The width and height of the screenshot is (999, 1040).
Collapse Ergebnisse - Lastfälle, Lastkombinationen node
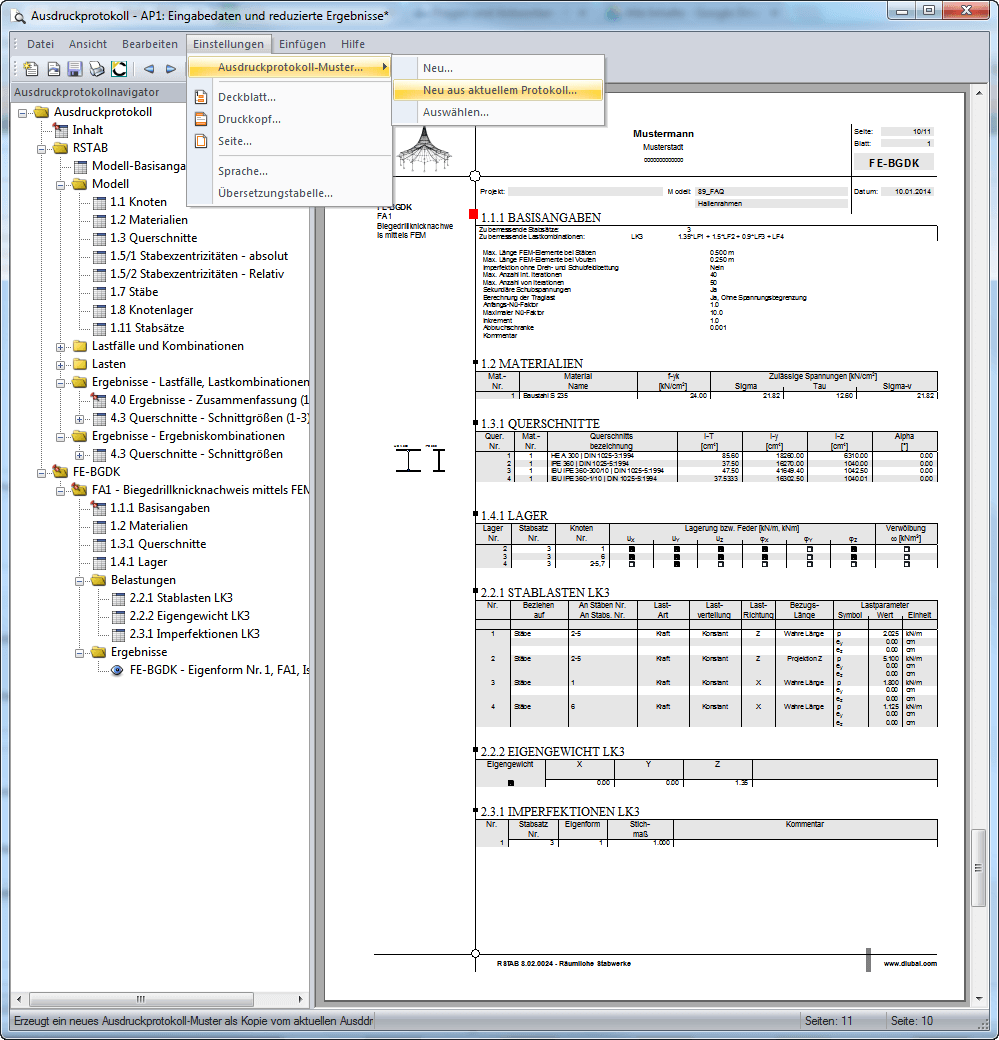click(60, 383)
